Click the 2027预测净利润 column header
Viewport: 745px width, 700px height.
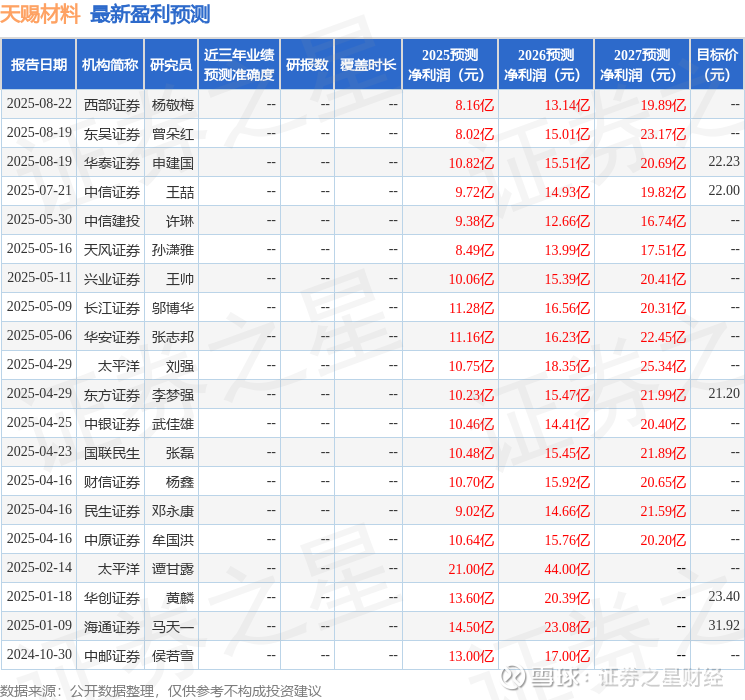(642, 65)
